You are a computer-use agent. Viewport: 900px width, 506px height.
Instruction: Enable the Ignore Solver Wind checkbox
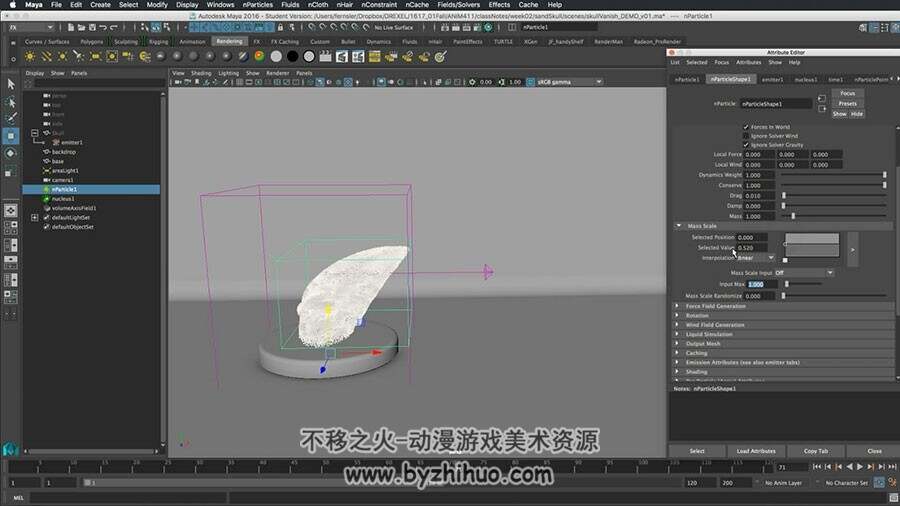746,136
